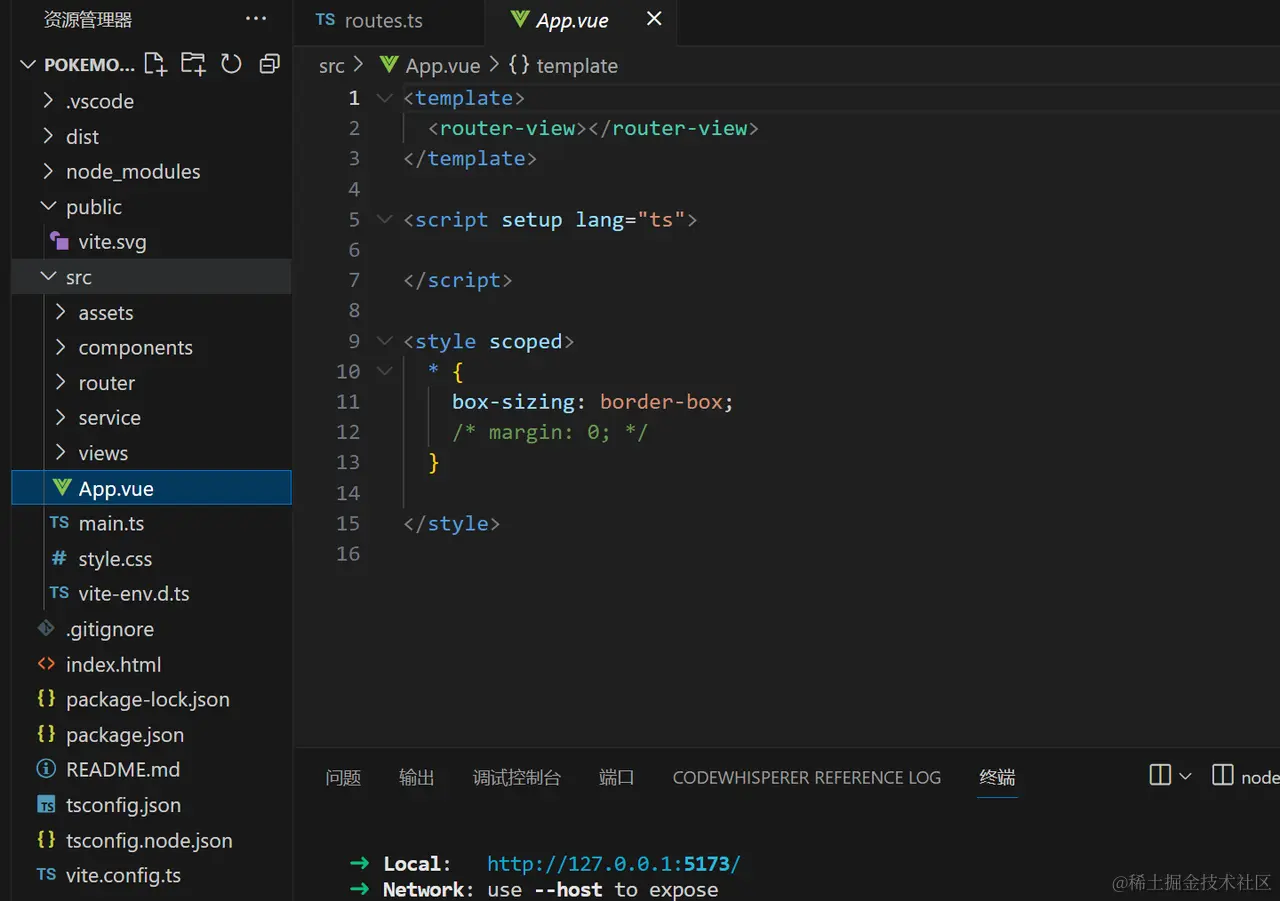Open the 调试控制台 panel tab
The width and height of the screenshot is (1280, 901).
[517, 777]
